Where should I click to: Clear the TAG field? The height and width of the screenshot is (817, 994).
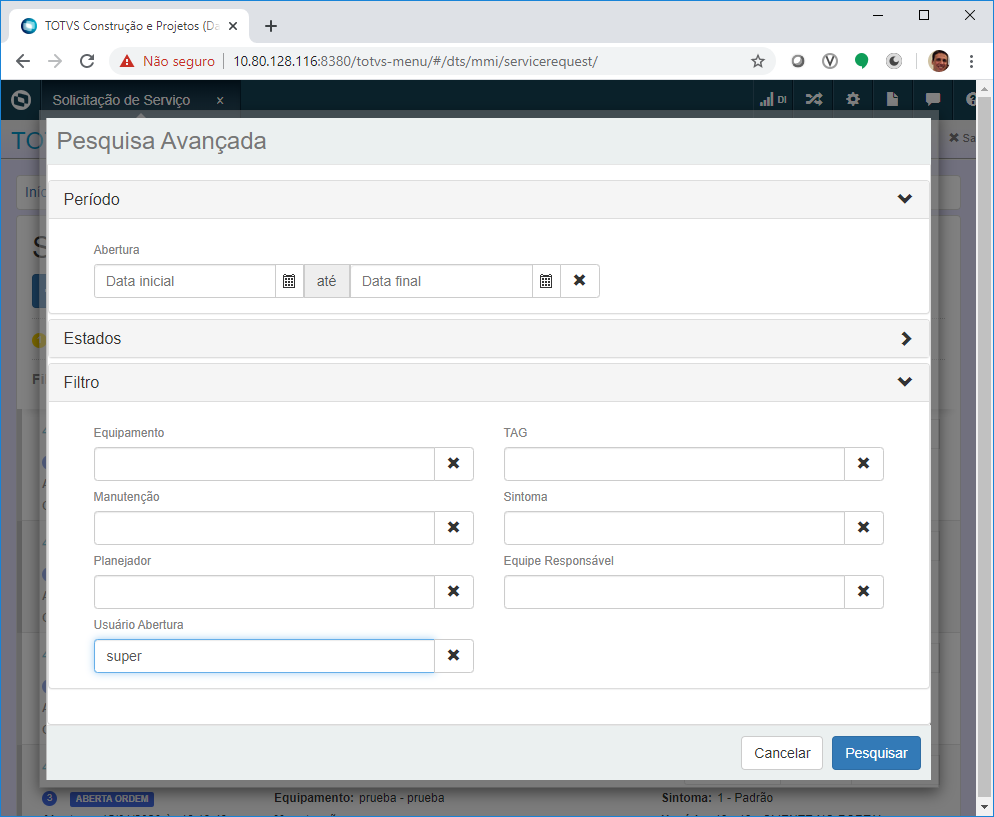[x=863, y=463]
